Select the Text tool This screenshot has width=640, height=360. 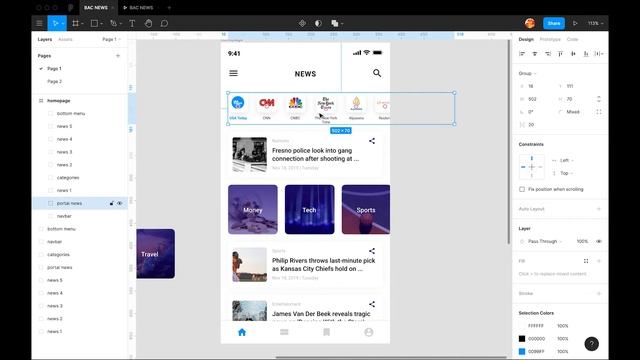point(132,23)
